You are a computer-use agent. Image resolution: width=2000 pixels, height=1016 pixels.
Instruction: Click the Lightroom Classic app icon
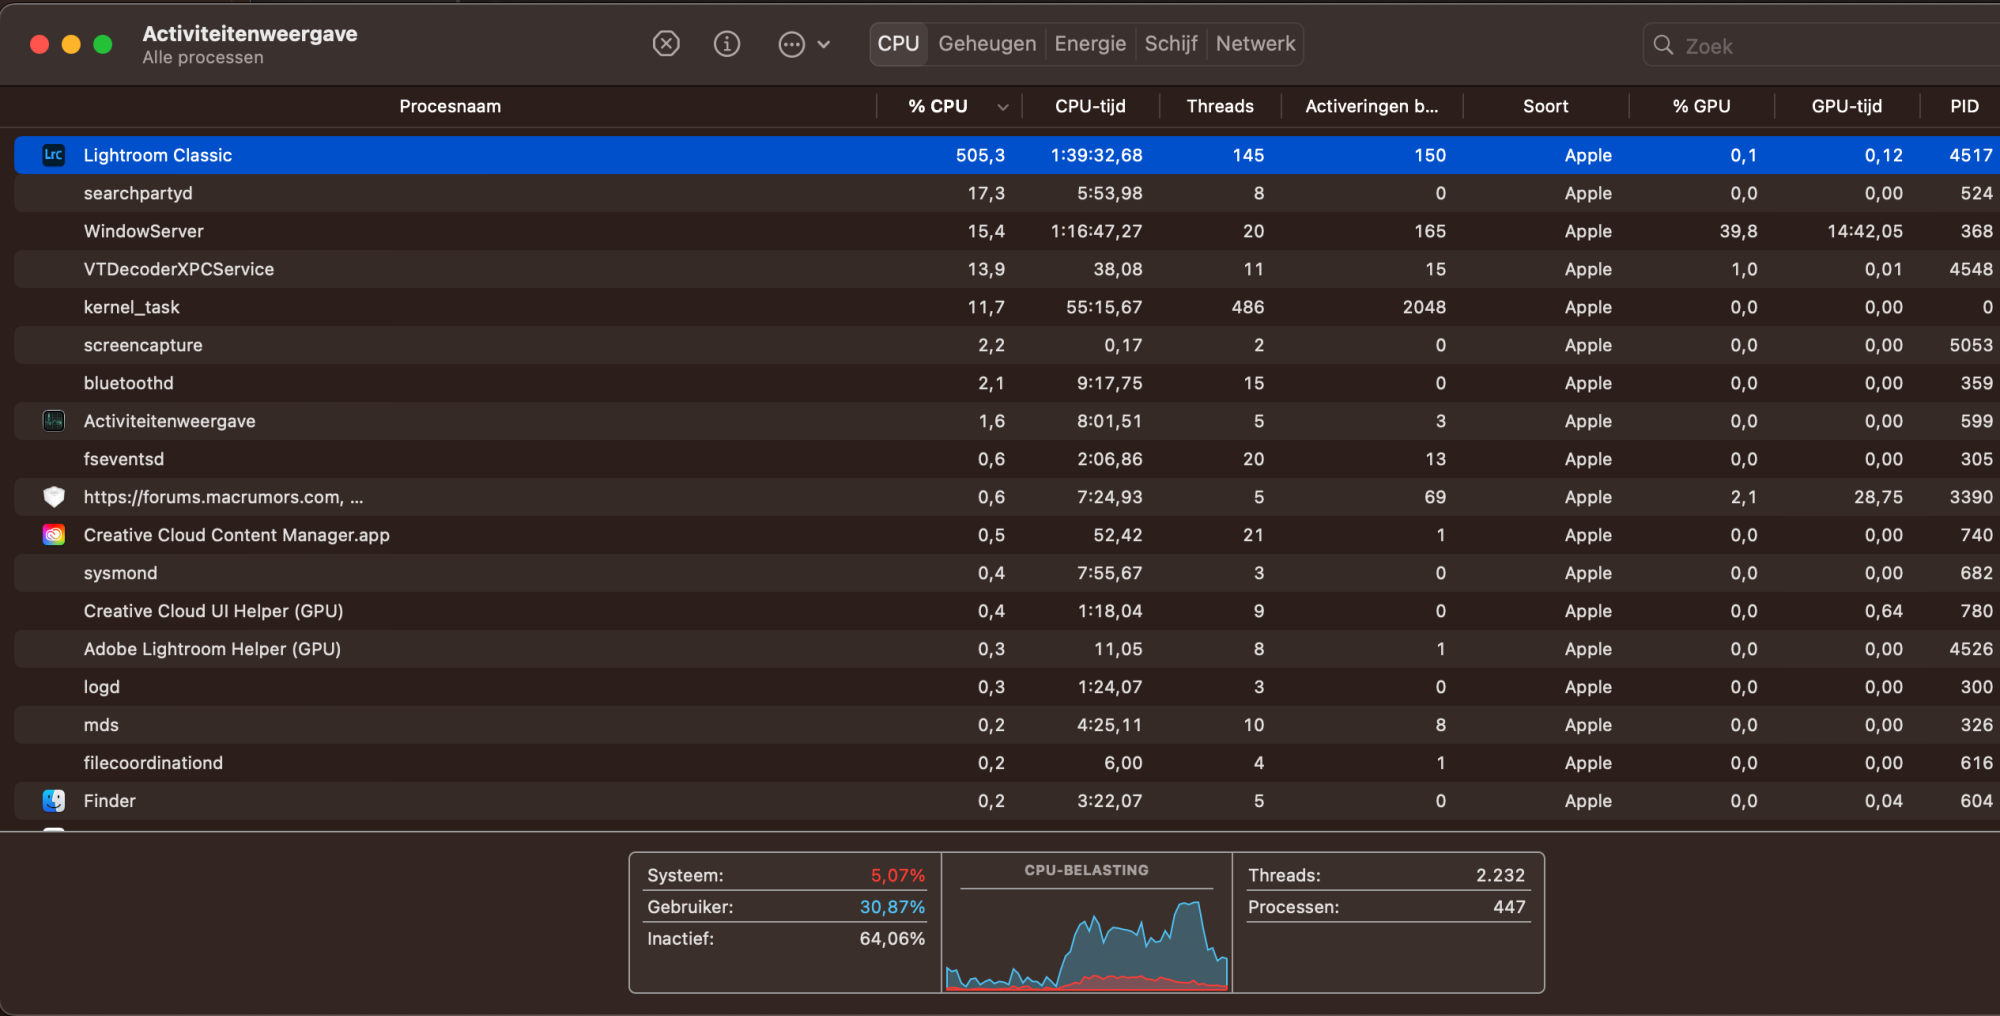pos(54,155)
